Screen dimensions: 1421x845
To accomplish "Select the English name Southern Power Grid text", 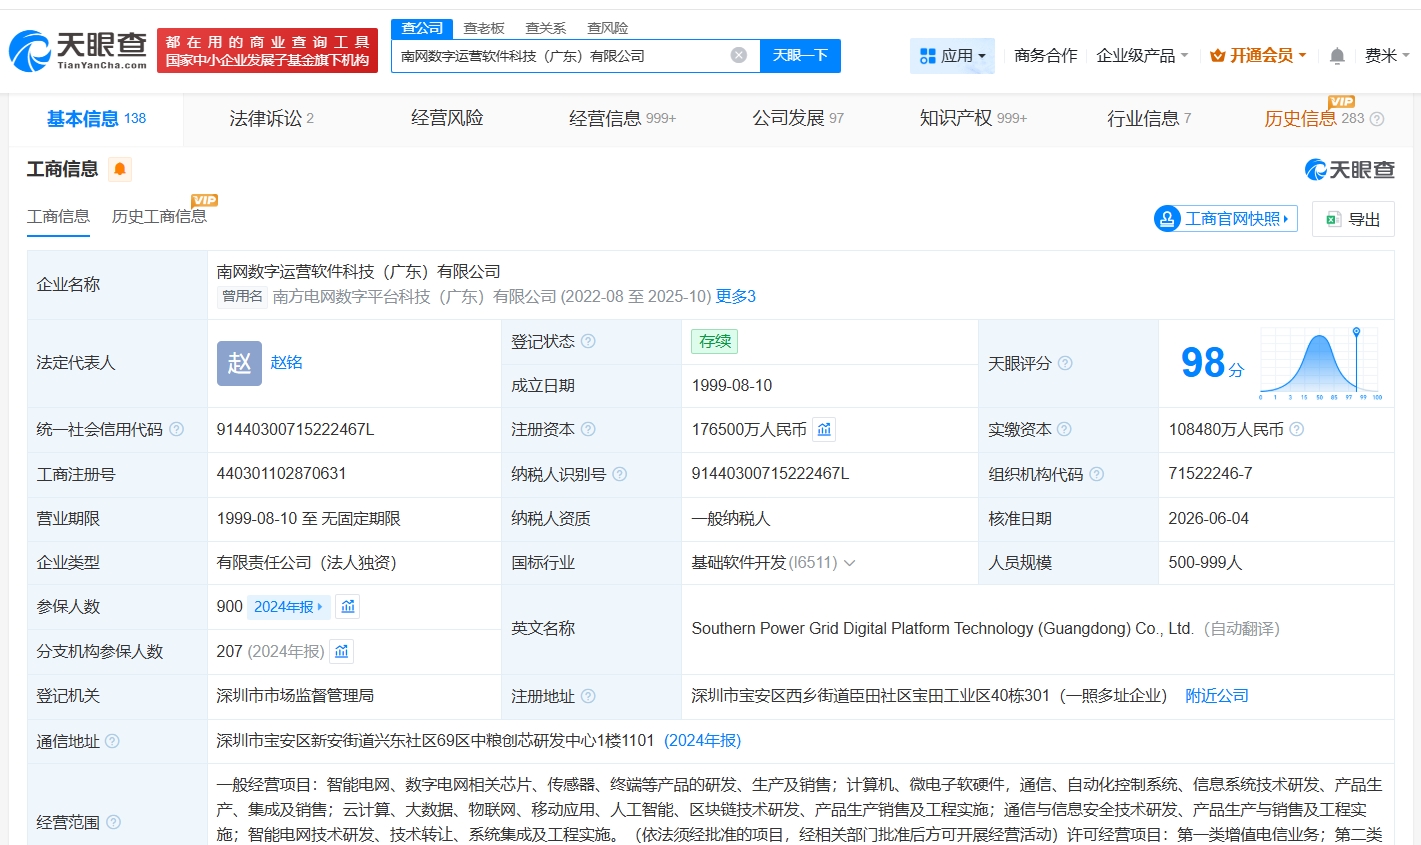I will tap(942, 629).
